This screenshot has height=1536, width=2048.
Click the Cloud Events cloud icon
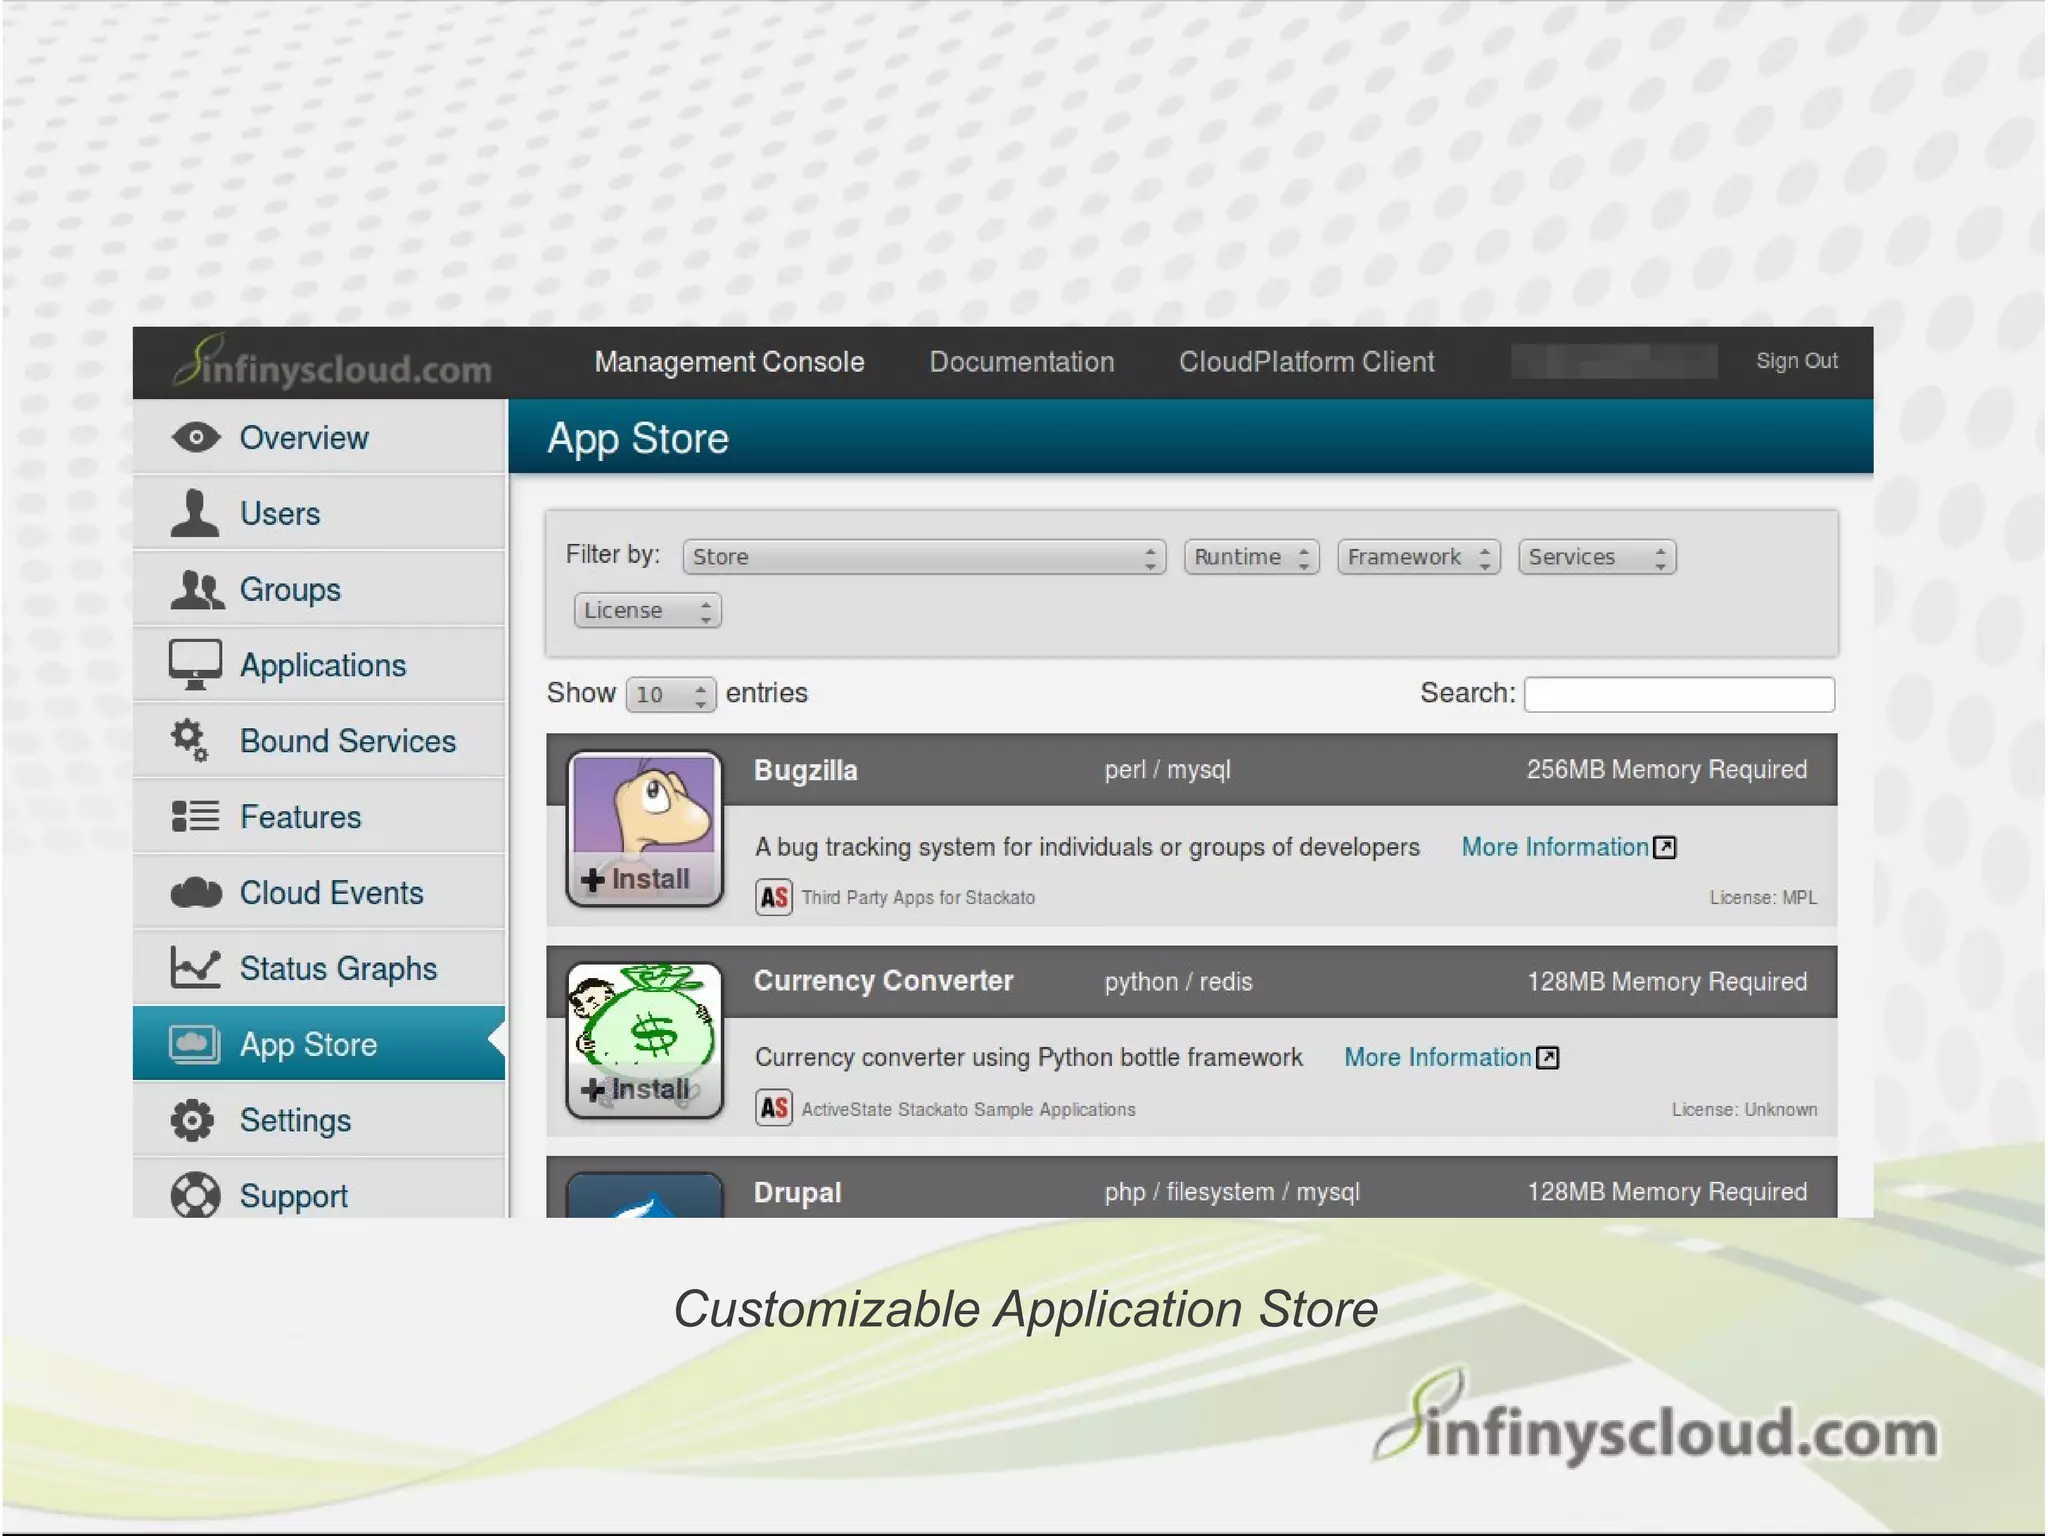tap(196, 893)
